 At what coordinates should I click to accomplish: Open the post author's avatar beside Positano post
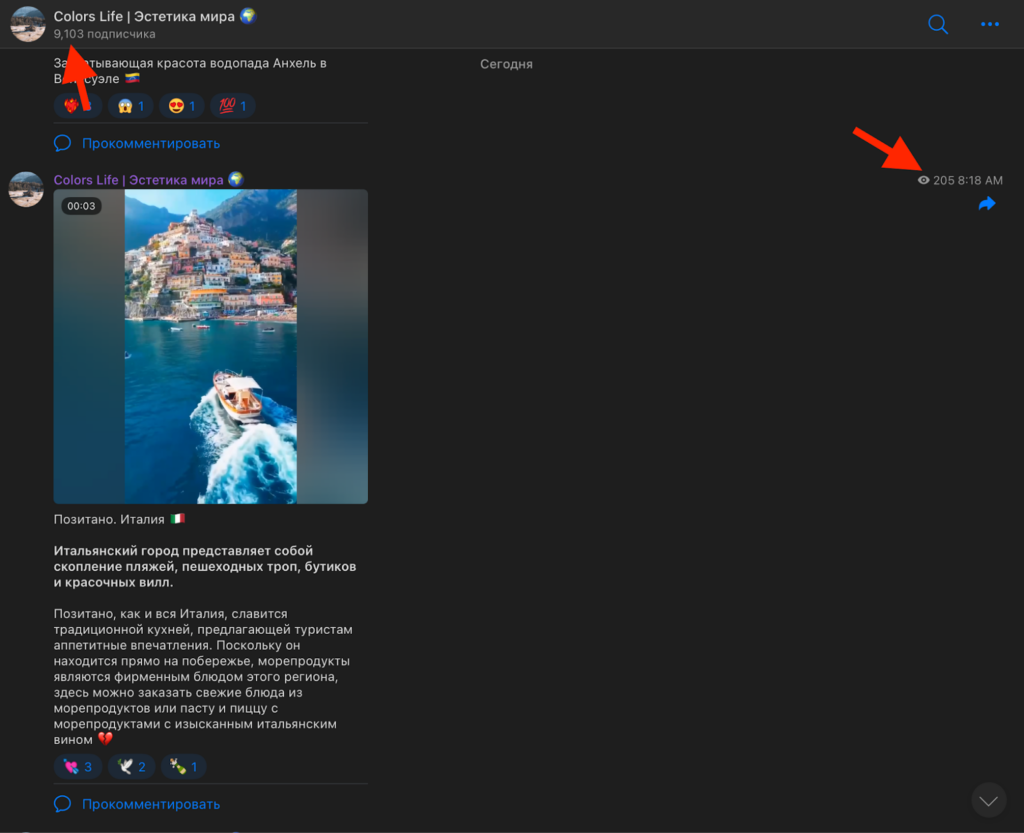[x=26, y=189]
